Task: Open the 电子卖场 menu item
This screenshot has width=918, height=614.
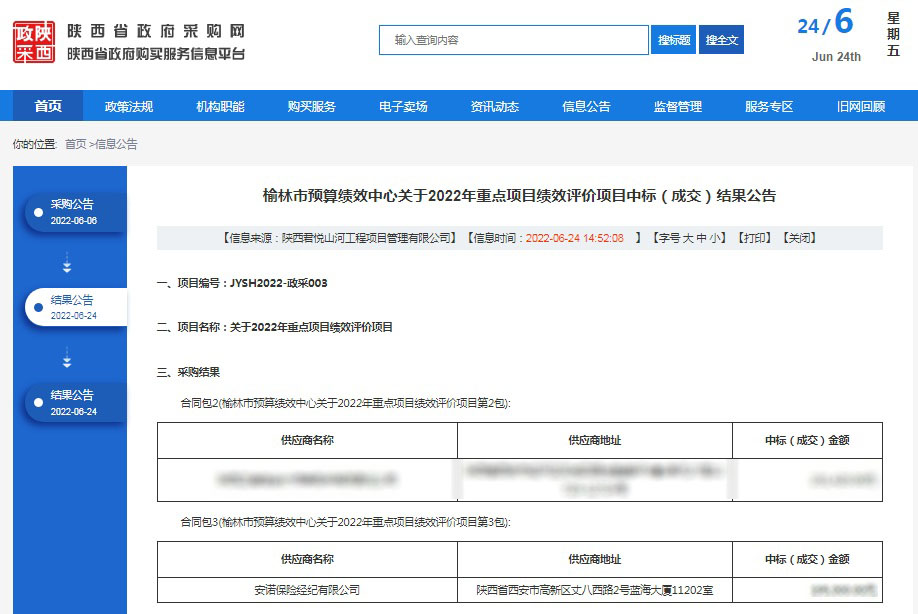Action: tap(403, 107)
